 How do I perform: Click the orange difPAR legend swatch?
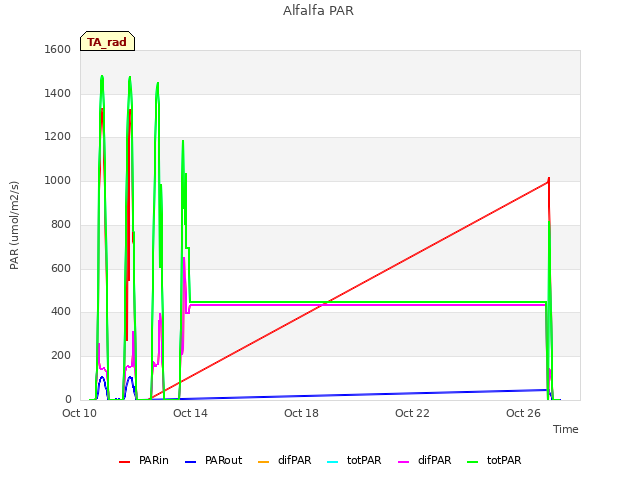pyautogui.click(x=264, y=462)
